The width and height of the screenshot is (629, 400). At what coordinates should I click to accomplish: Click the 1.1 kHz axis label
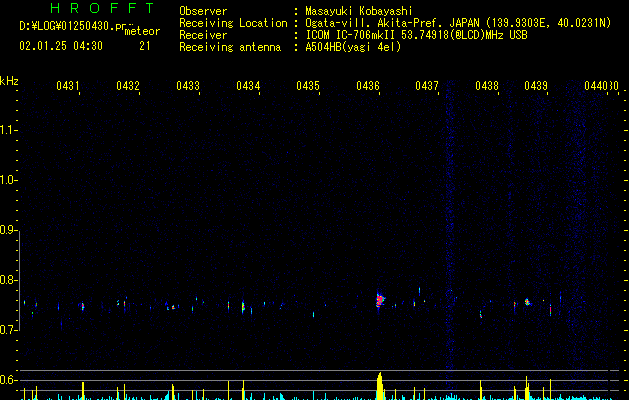[x=8, y=130]
